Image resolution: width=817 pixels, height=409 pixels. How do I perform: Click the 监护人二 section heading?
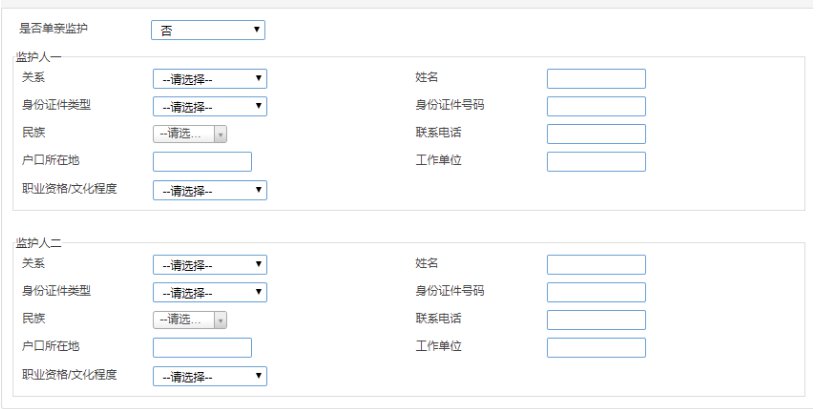(39, 244)
